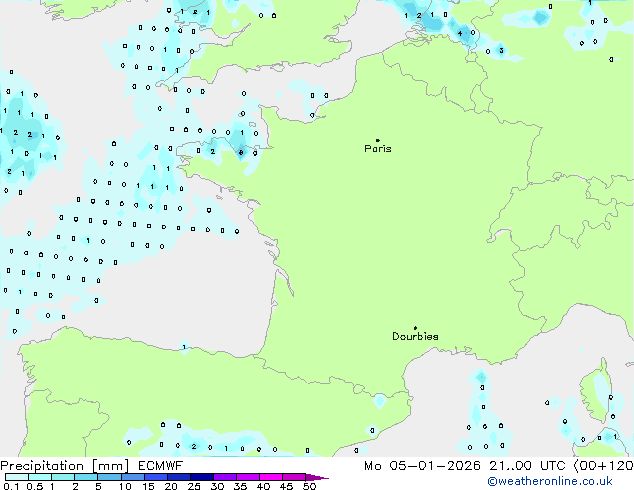Click the Paris city label

click(378, 149)
